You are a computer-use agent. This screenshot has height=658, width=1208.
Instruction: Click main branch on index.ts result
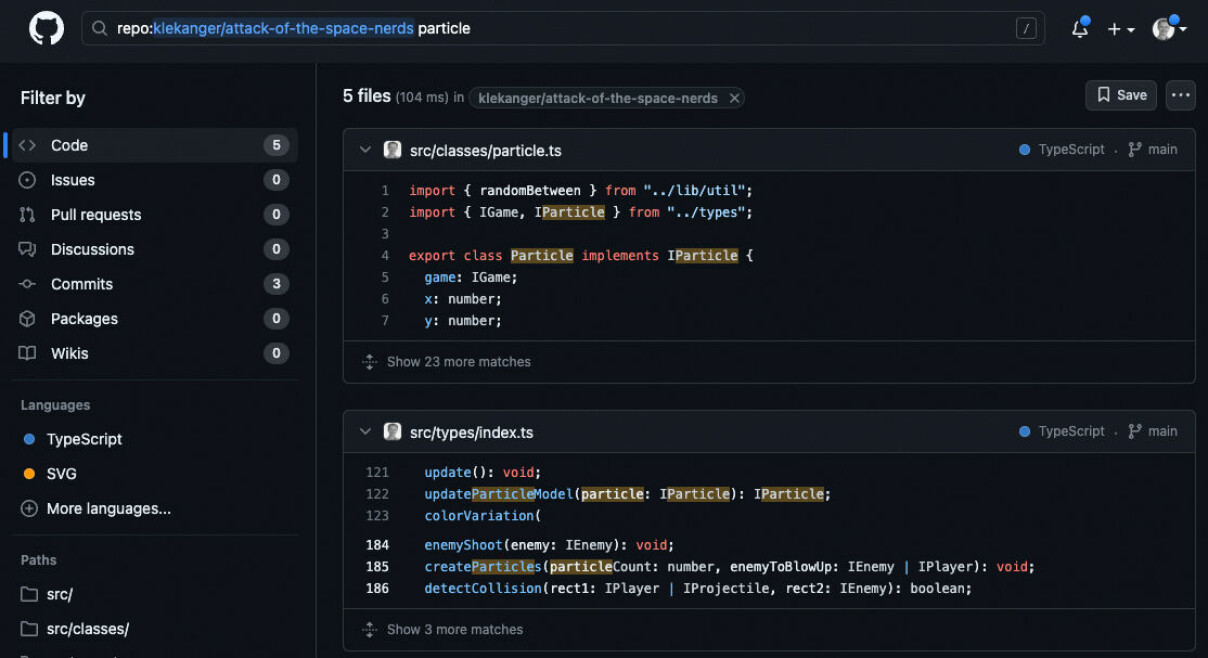(1162, 431)
